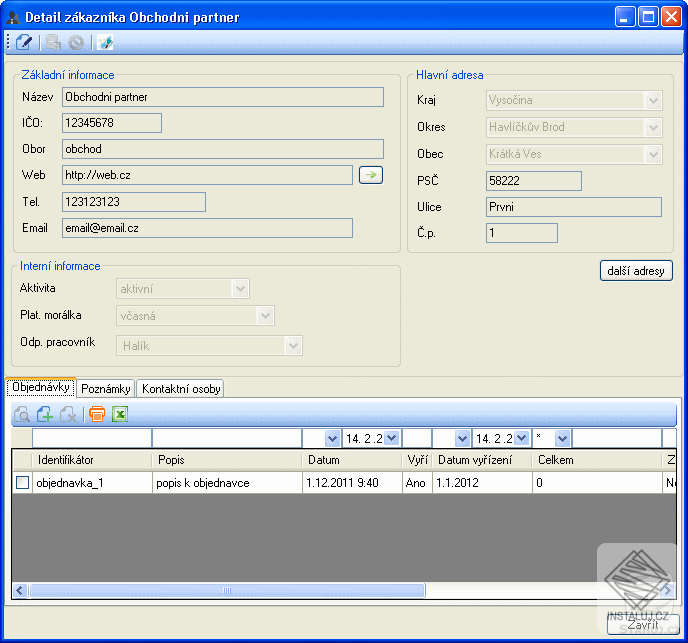
Task: Click the order detail magnifier icon
Action: click(22, 414)
